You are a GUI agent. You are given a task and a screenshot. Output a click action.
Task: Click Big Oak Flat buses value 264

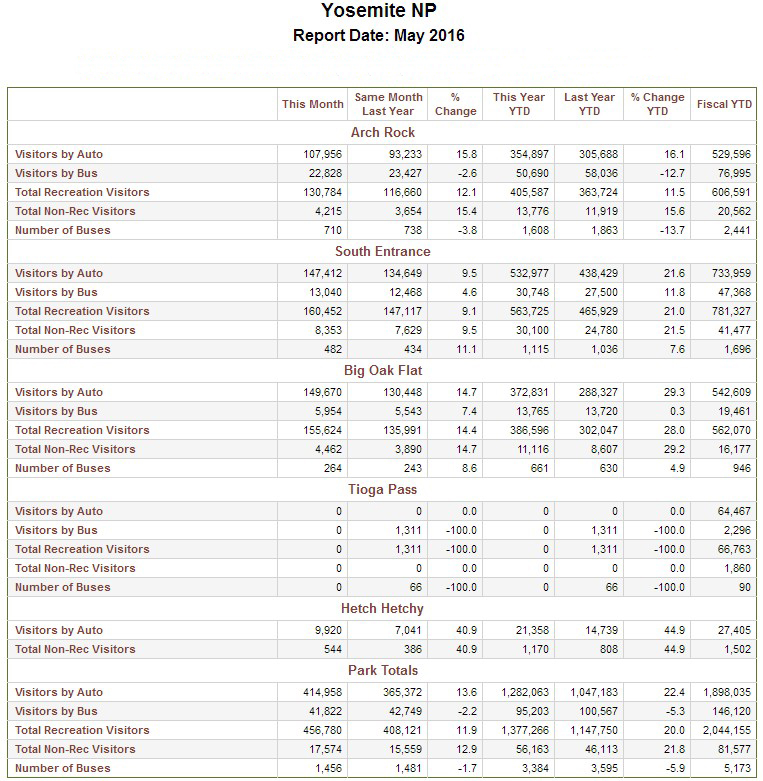point(333,468)
